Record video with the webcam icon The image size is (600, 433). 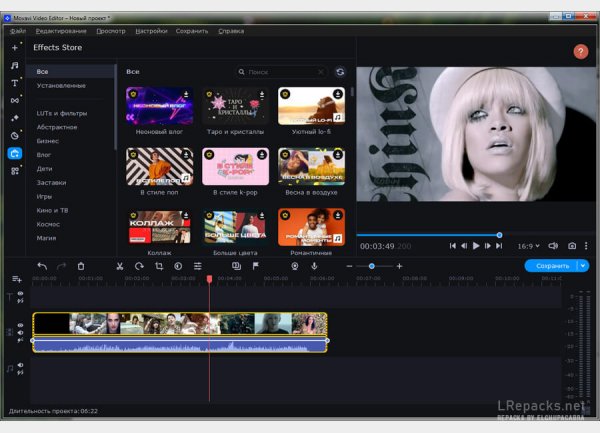click(295, 266)
